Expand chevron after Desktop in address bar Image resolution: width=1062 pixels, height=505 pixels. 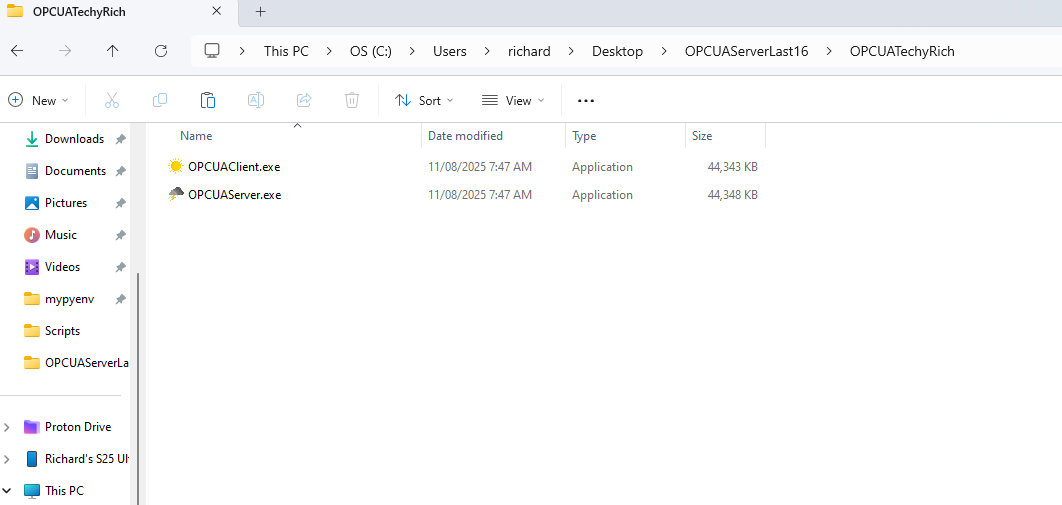pyautogui.click(x=663, y=51)
